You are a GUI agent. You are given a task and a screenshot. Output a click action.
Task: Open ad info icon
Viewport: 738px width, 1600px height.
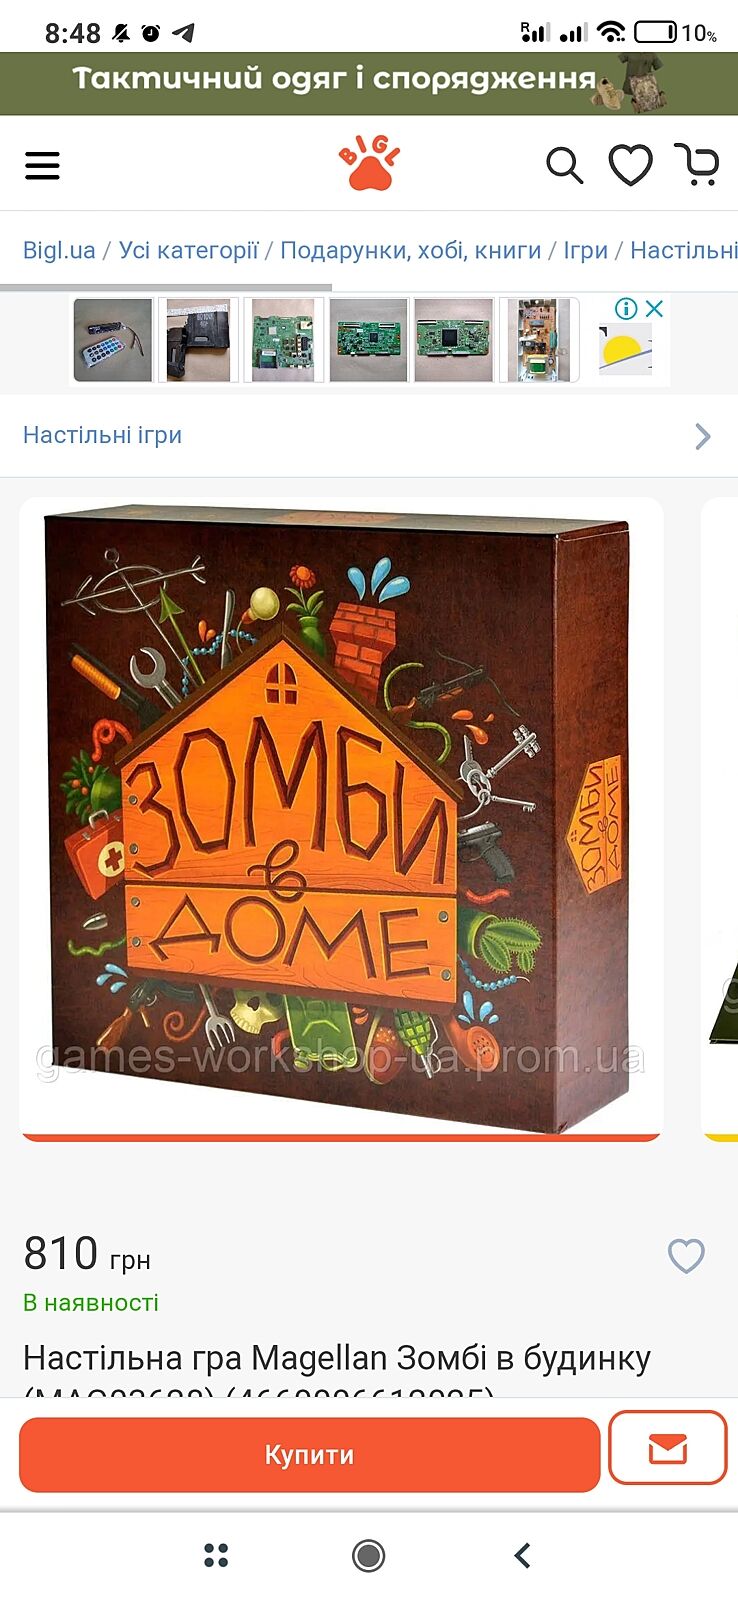point(626,309)
